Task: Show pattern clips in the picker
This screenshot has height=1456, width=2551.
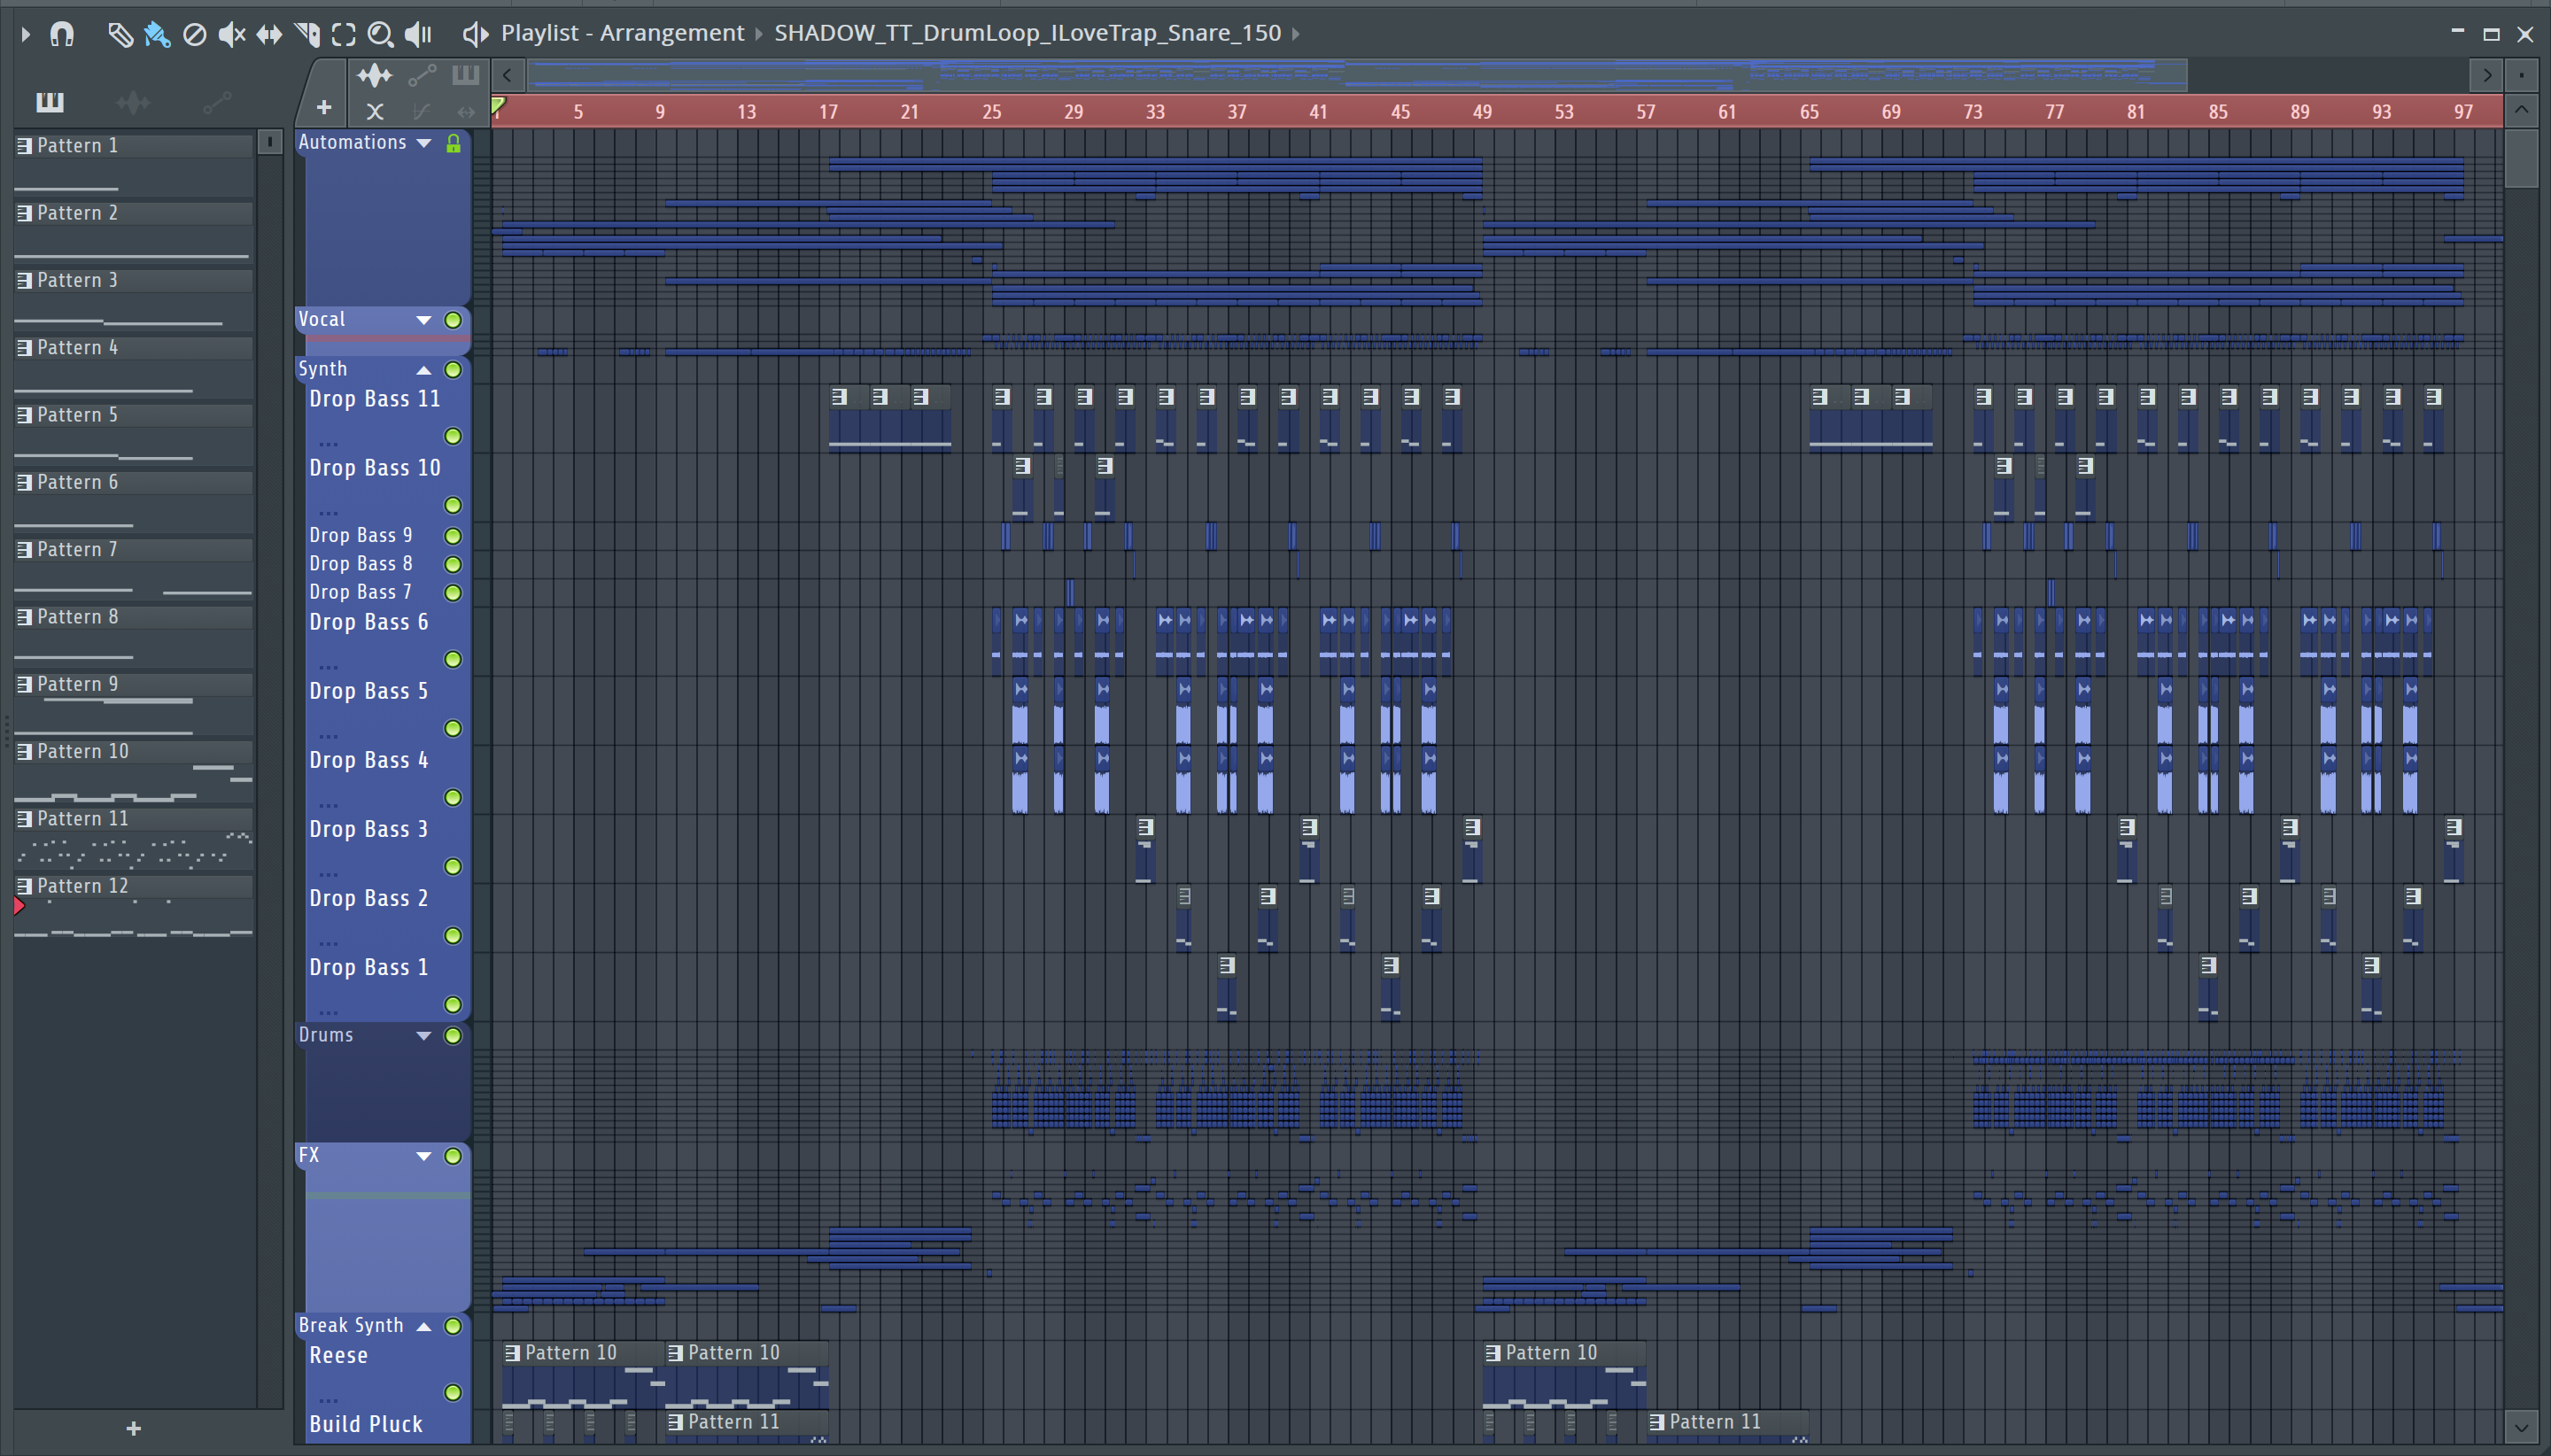Action: click(49, 101)
